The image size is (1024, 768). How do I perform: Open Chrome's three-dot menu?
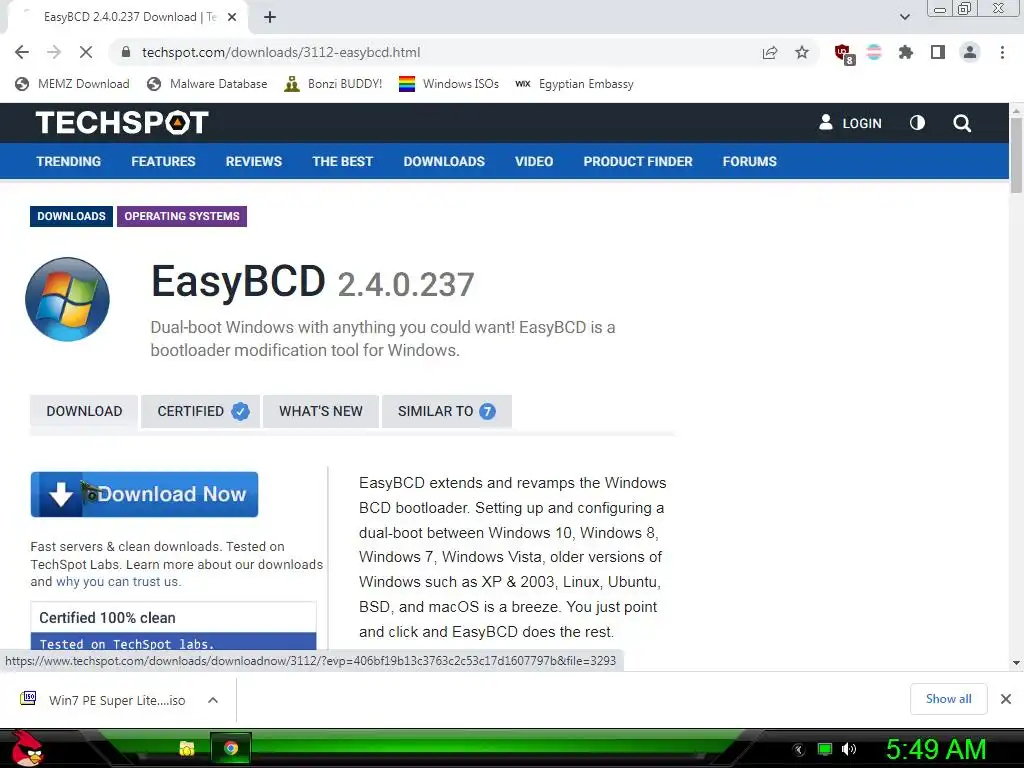pyautogui.click(x=1002, y=52)
